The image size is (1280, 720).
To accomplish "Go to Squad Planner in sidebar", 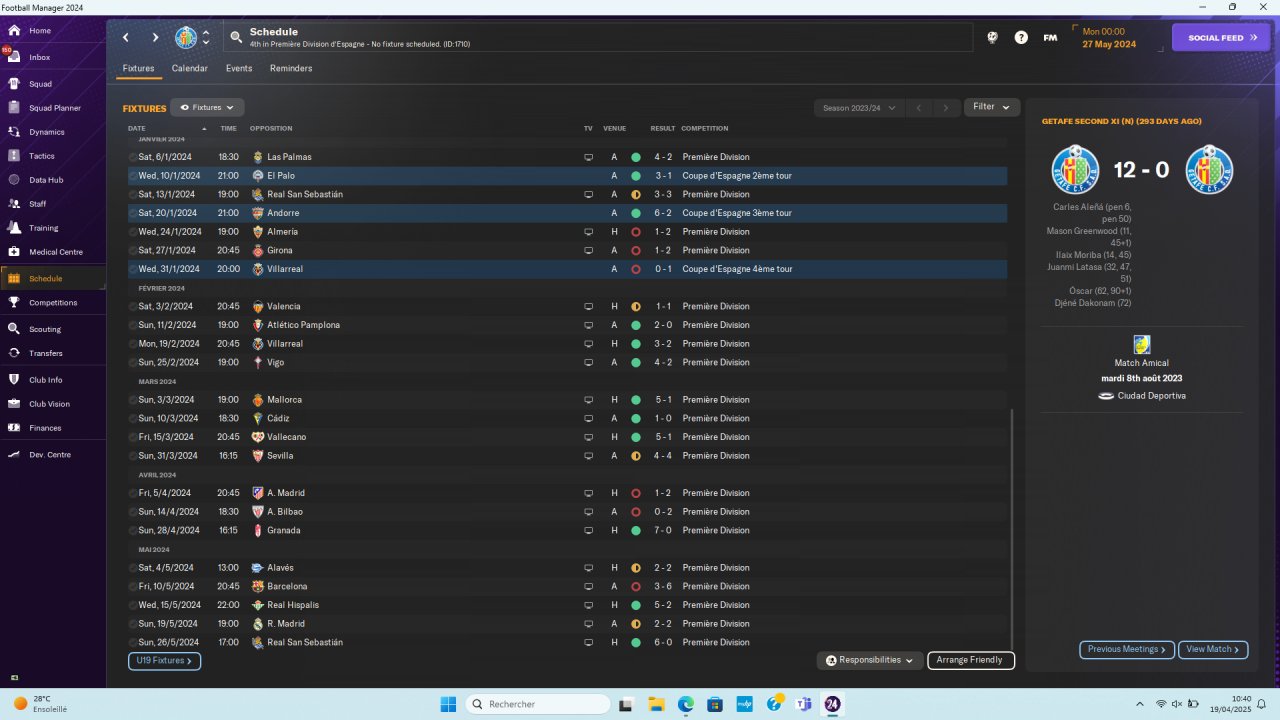I will click(53, 108).
